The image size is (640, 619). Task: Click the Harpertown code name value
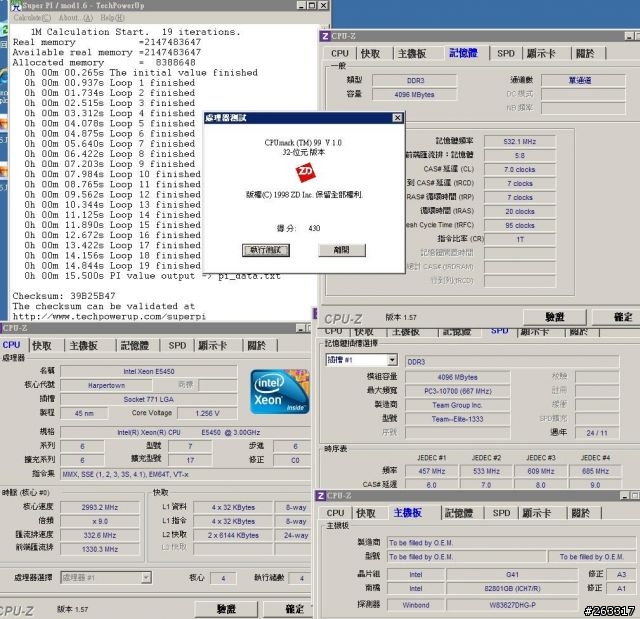pos(106,385)
